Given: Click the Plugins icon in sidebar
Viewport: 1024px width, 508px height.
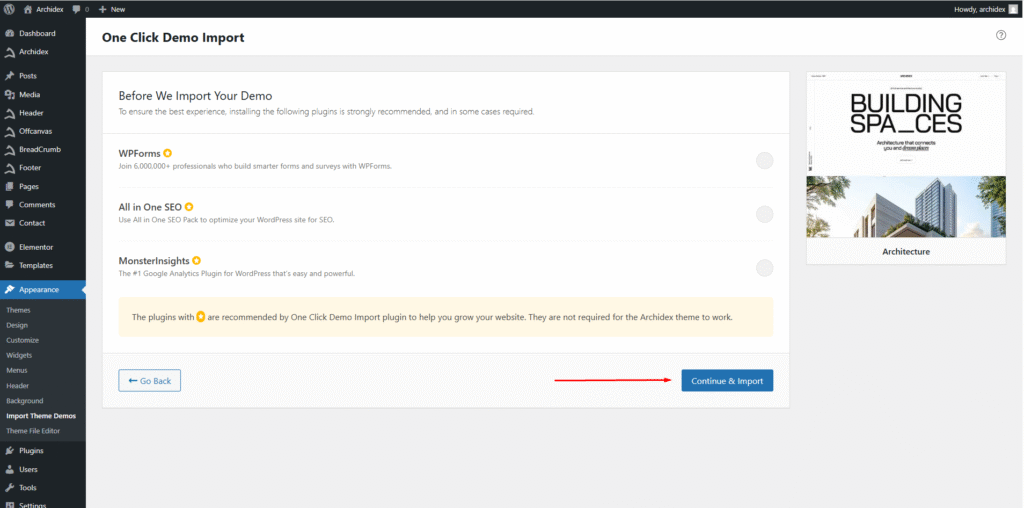Looking at the screenshot, I should click(x=10, y=450).
